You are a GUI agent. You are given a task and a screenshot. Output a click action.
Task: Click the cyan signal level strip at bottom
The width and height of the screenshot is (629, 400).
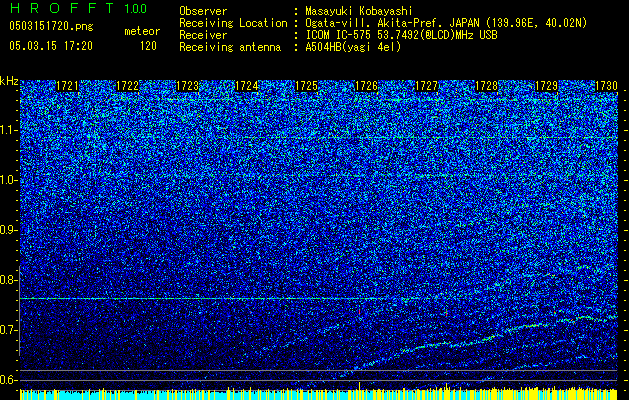click(x=319, y=395)
